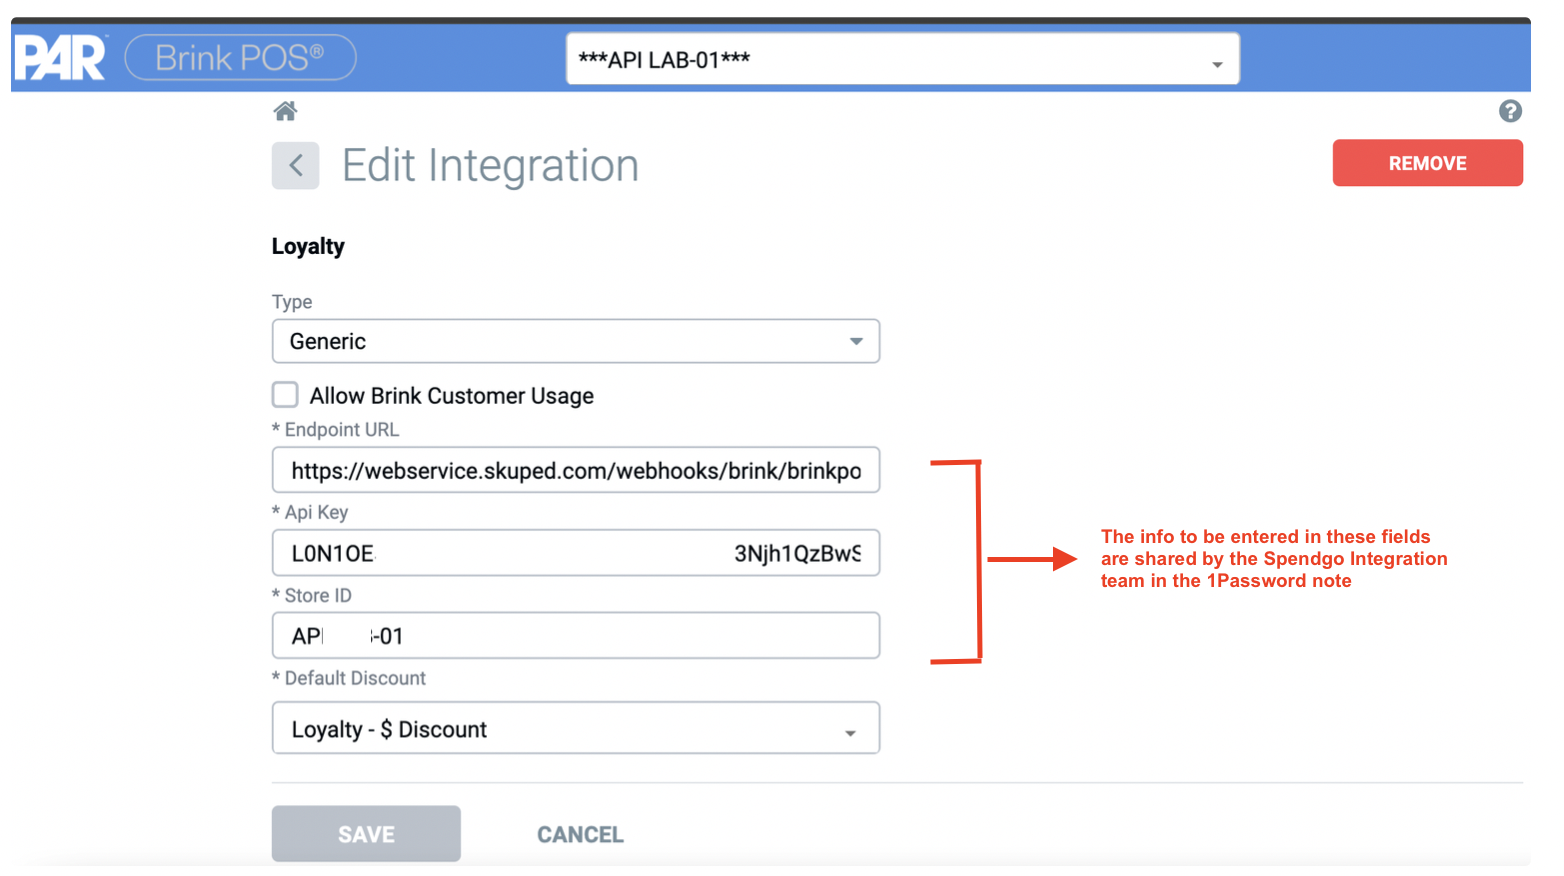Open the help question mark icon

point(1510,111)
